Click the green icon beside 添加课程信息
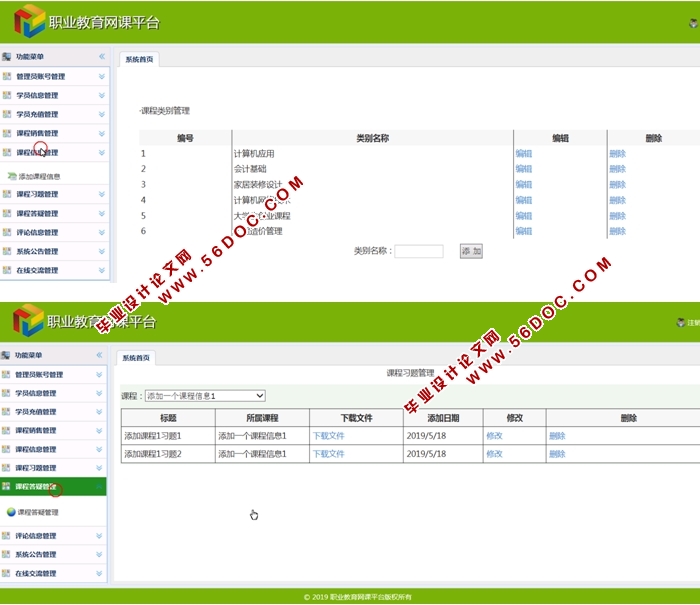 (x=11, y=176)
